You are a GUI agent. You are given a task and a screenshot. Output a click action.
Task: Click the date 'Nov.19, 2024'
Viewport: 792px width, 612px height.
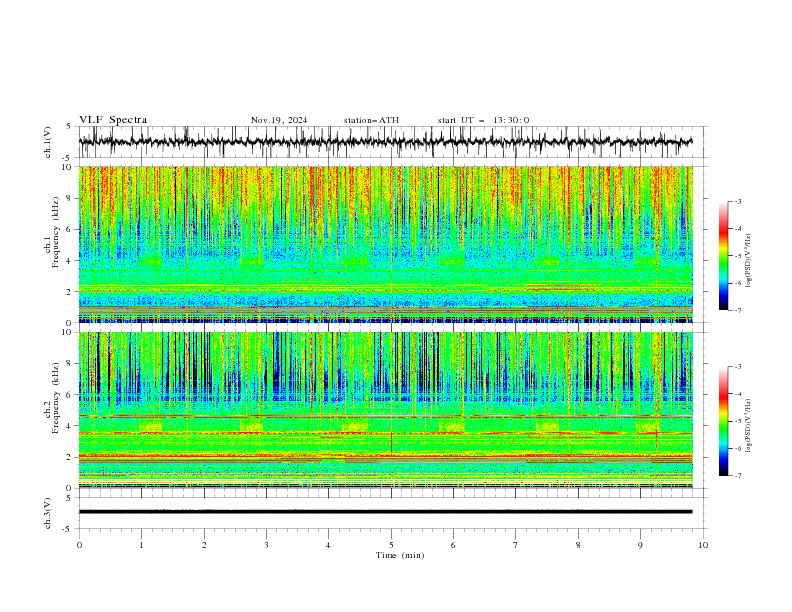[x=279, y=120]
